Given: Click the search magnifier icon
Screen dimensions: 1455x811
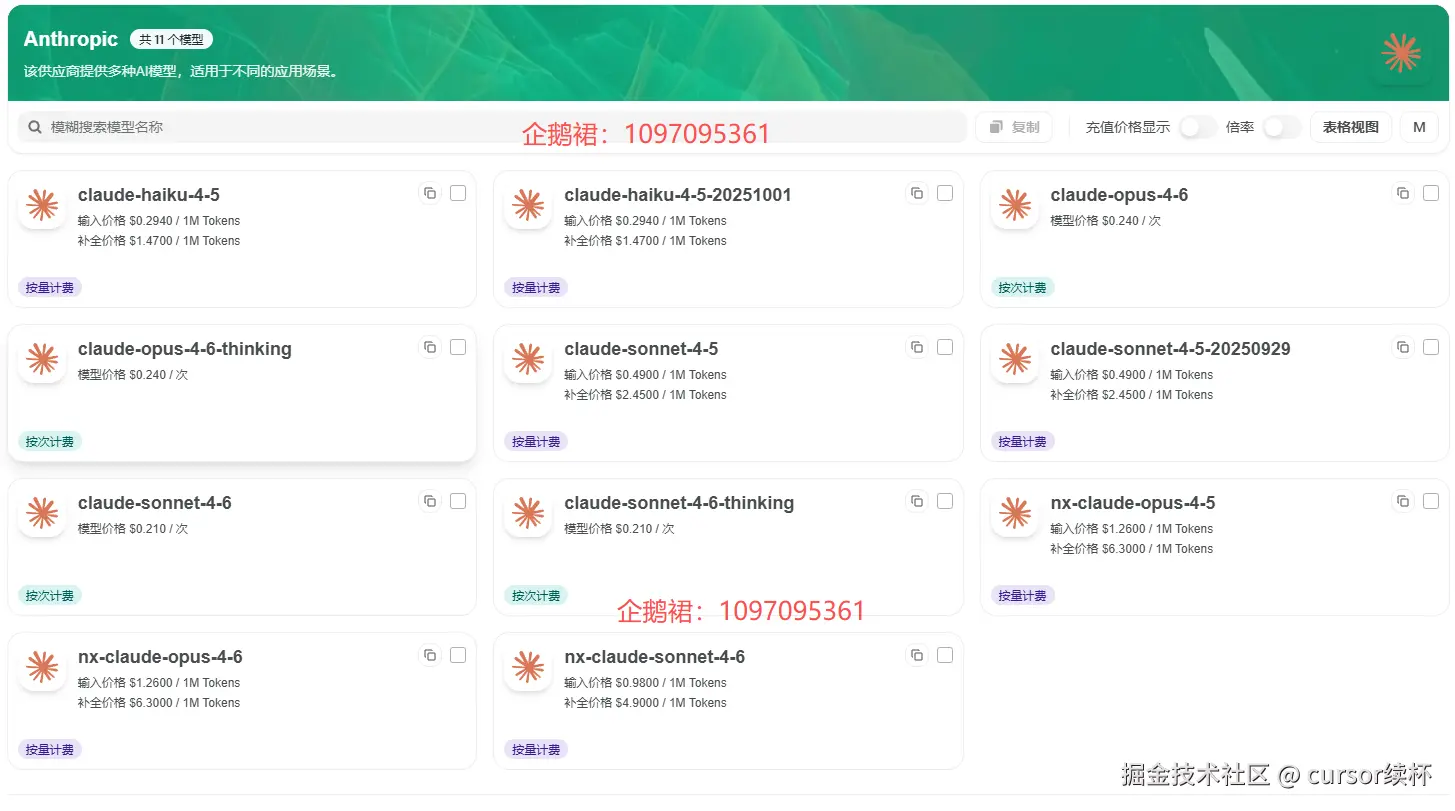Looking at the screenshot, I should pos(35,127).
